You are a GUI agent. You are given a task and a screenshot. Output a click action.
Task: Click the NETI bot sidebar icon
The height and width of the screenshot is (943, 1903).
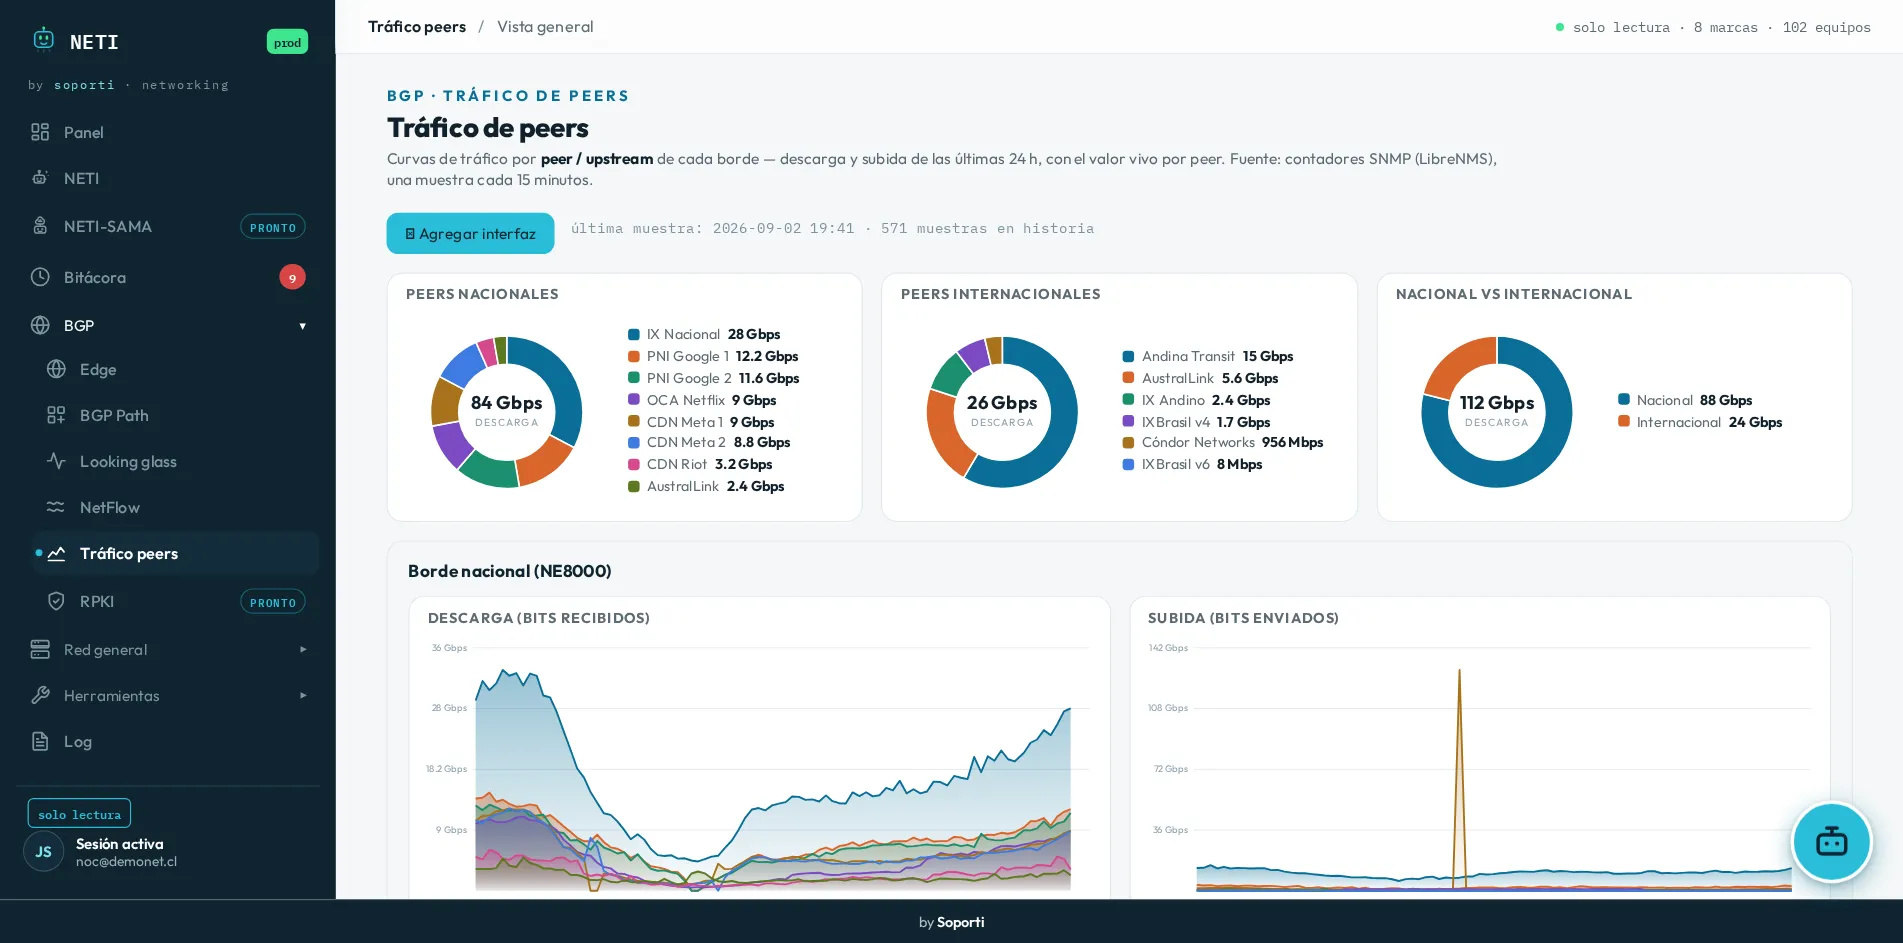[40, 178]
